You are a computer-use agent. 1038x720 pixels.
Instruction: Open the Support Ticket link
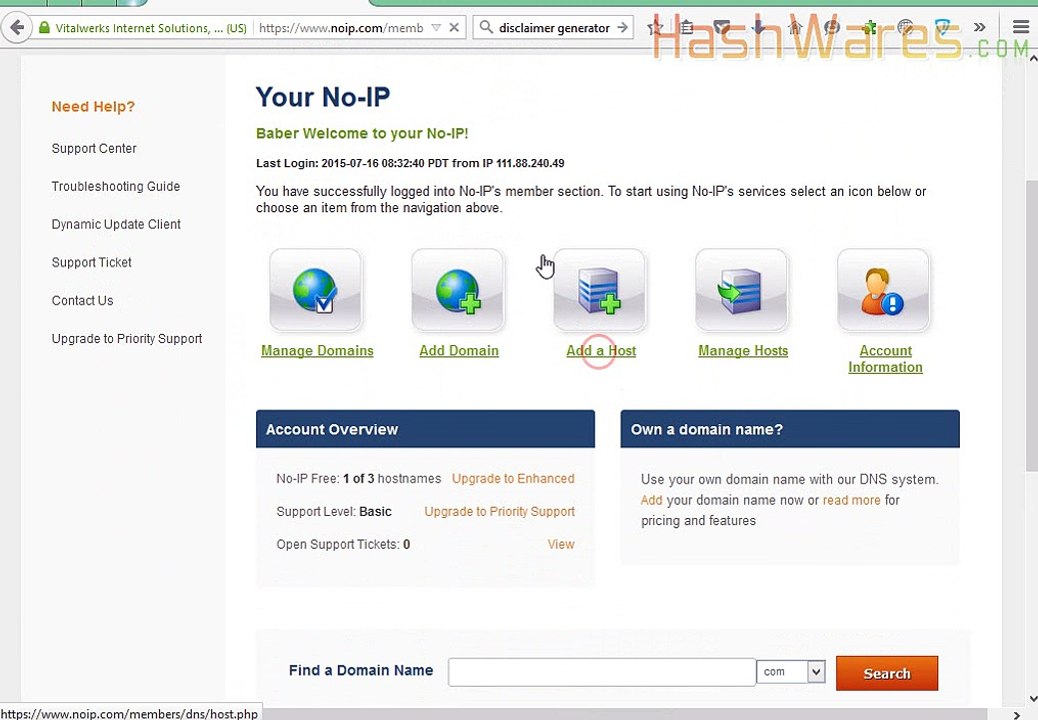(x=91, y=263)
